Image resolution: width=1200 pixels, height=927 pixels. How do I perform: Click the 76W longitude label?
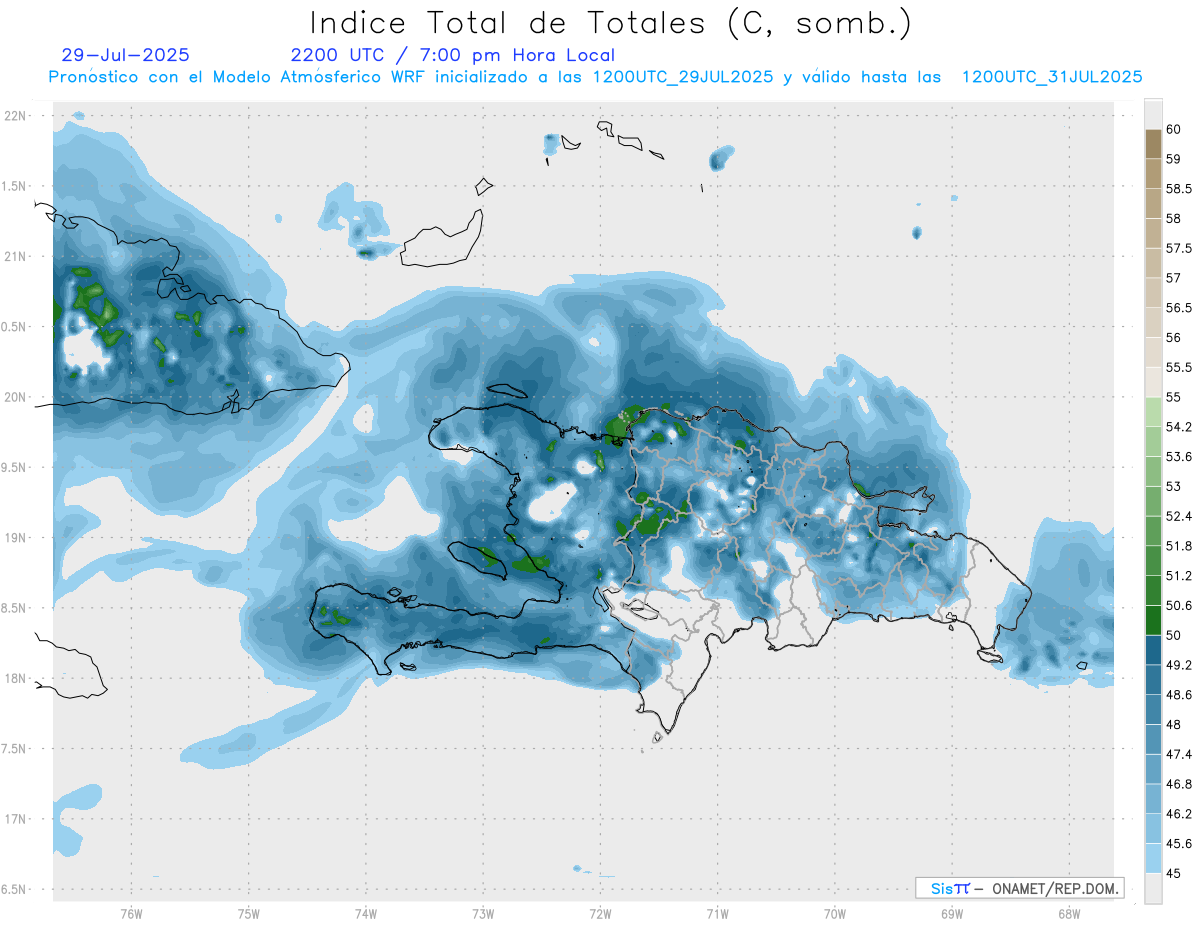pyautogui.click(x=131, y=913)
